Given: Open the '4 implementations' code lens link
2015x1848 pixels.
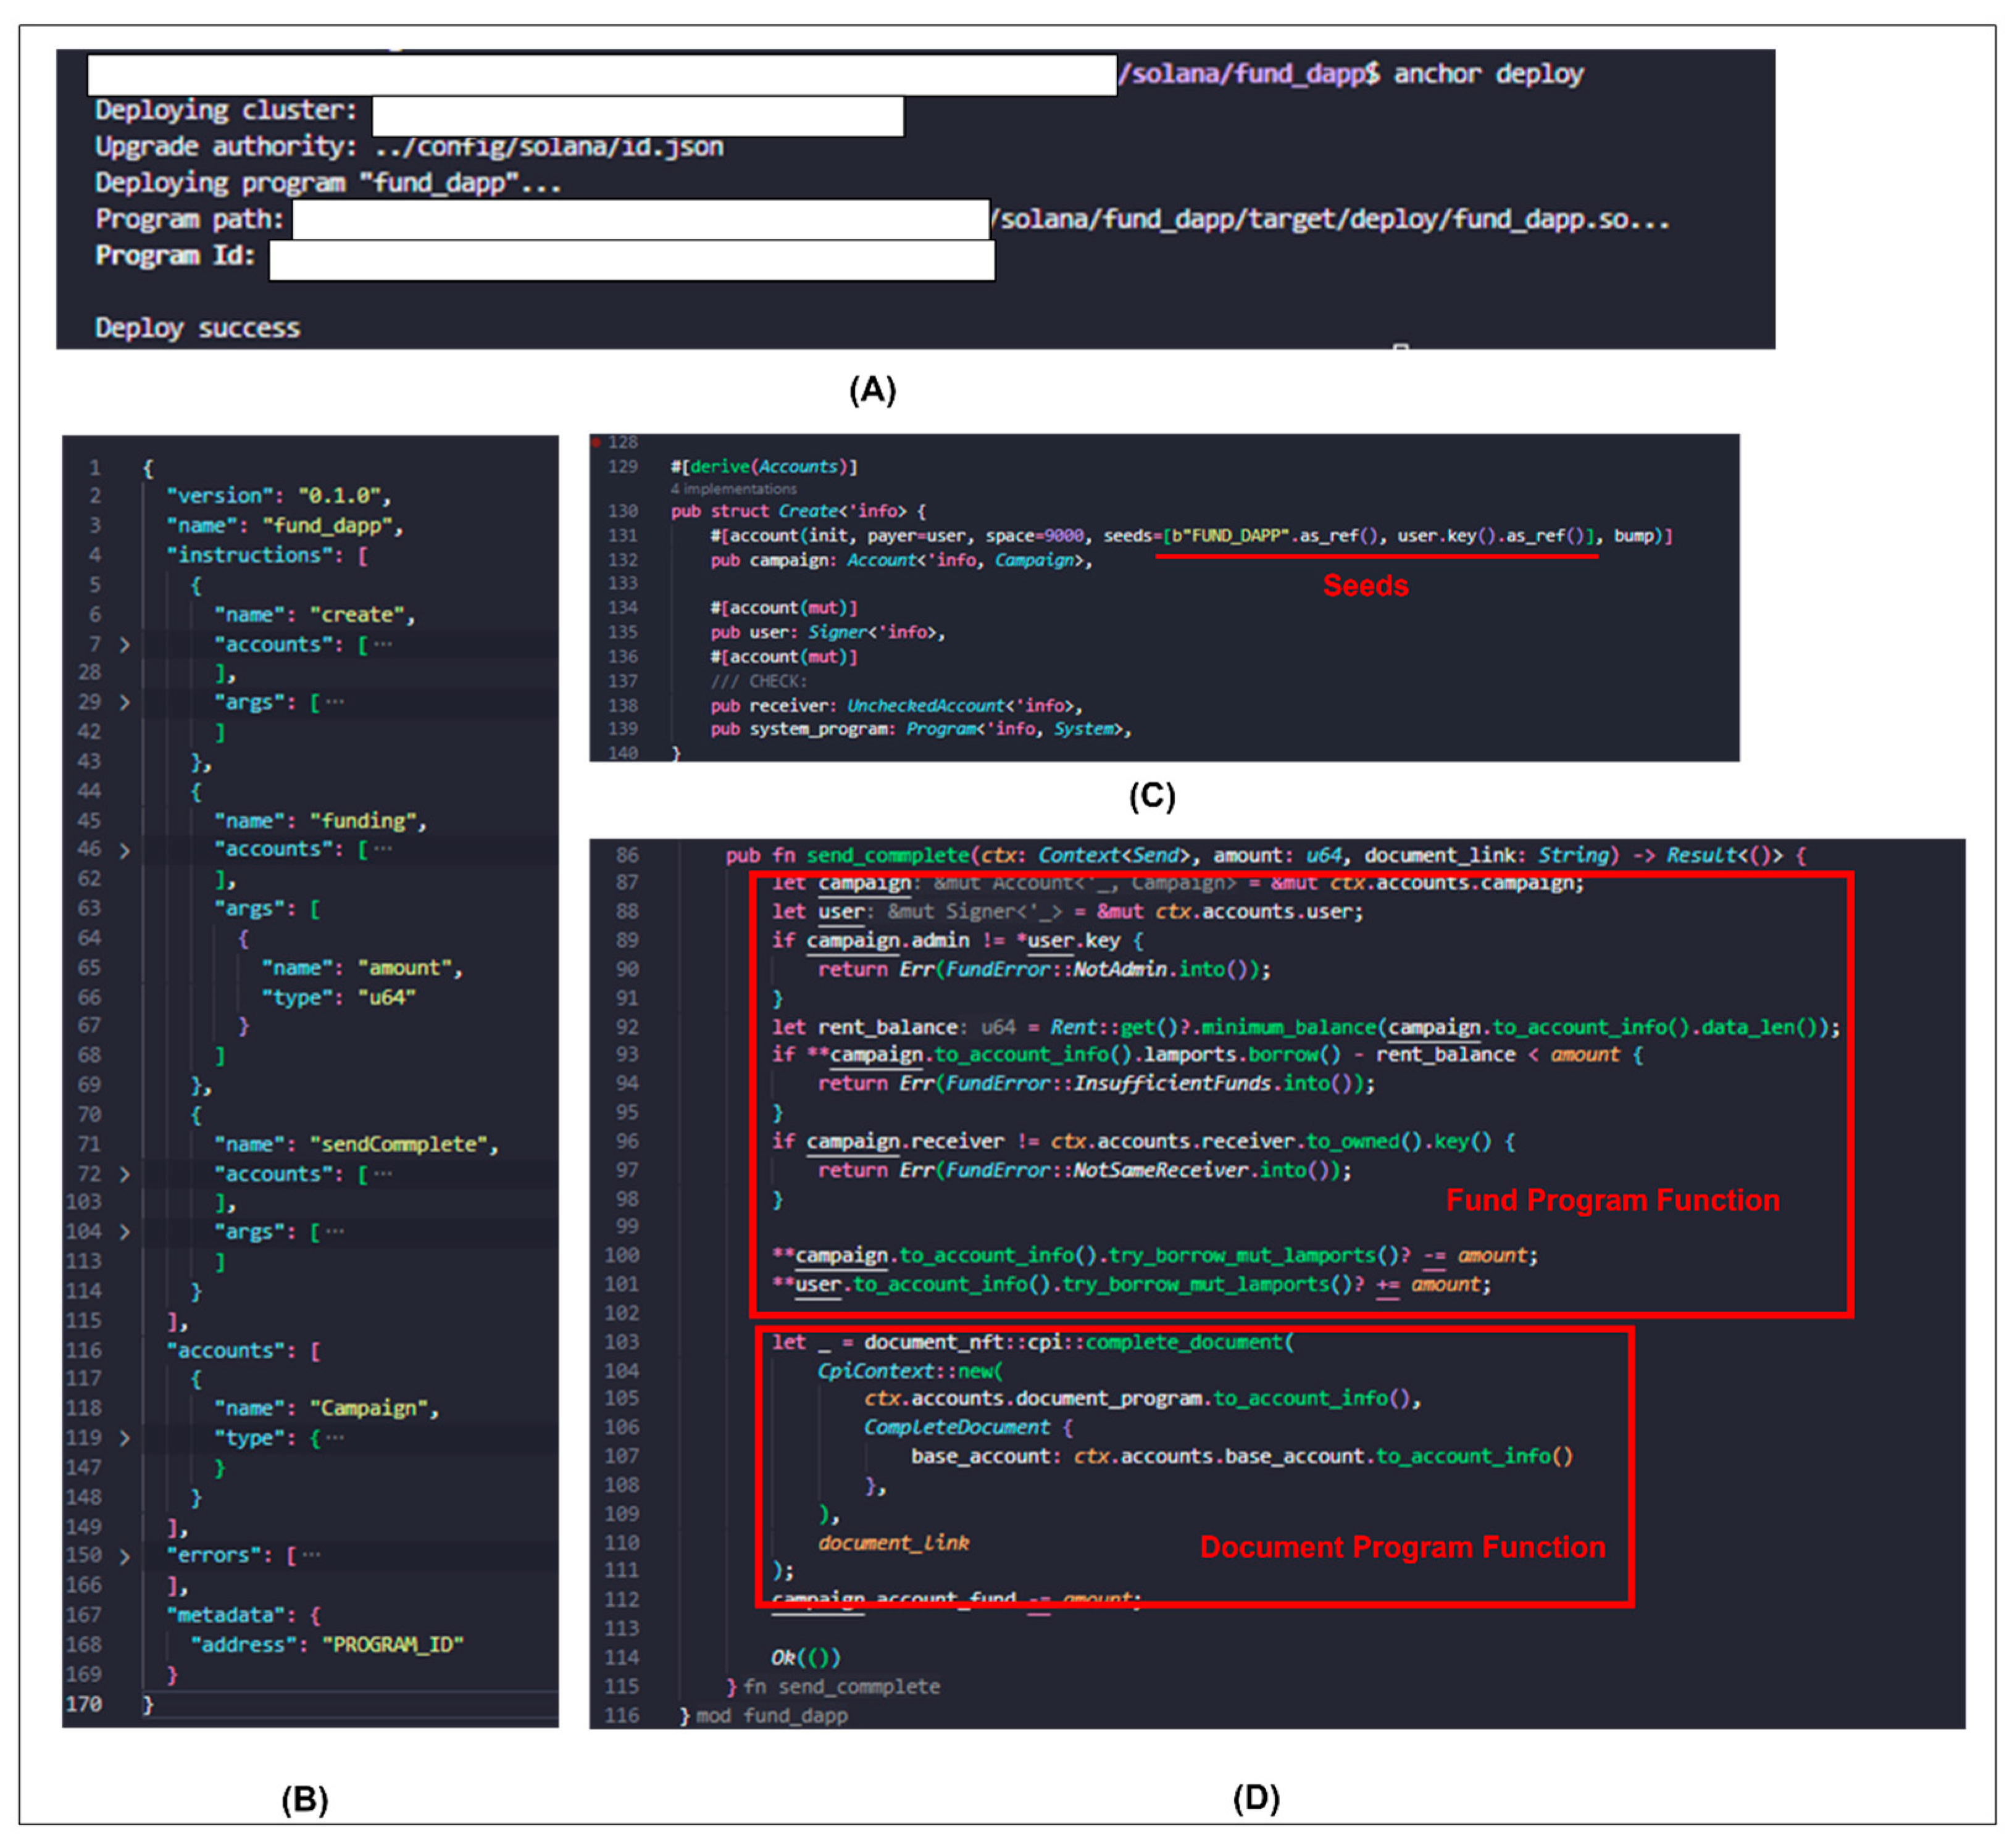Looking at the screenshot, I should point(733,489).
